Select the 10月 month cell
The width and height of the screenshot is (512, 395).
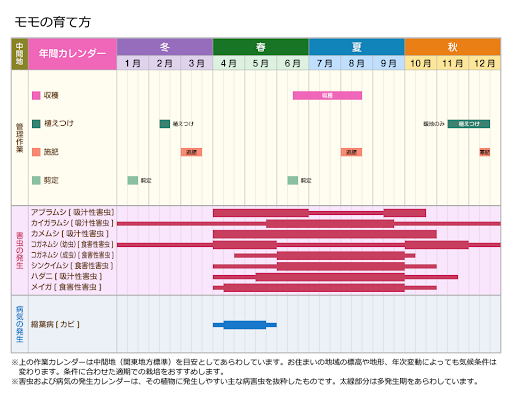[421, 63]
